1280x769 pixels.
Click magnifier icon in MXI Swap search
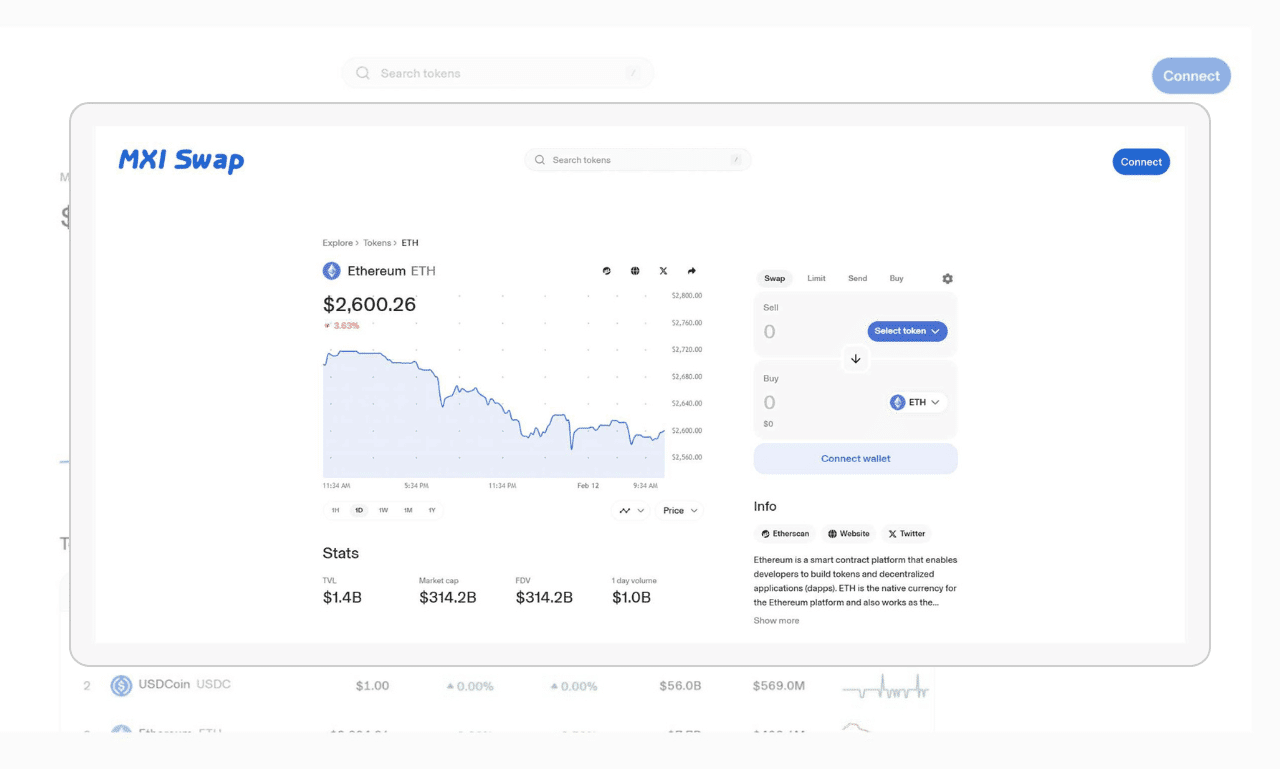(x=540, y=160)
